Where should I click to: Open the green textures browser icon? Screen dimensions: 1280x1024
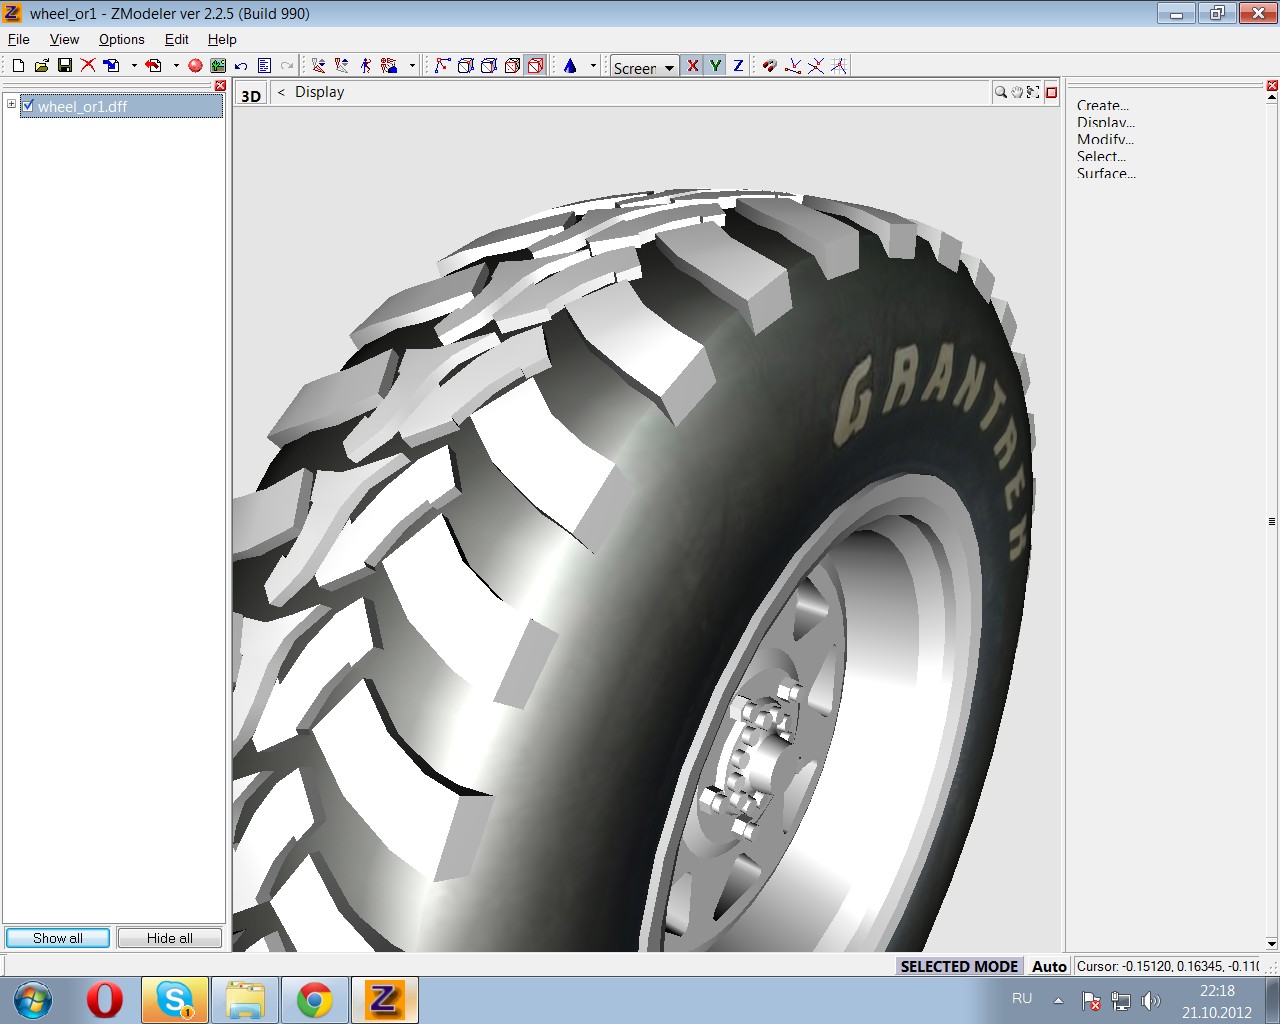coord(218,66)
